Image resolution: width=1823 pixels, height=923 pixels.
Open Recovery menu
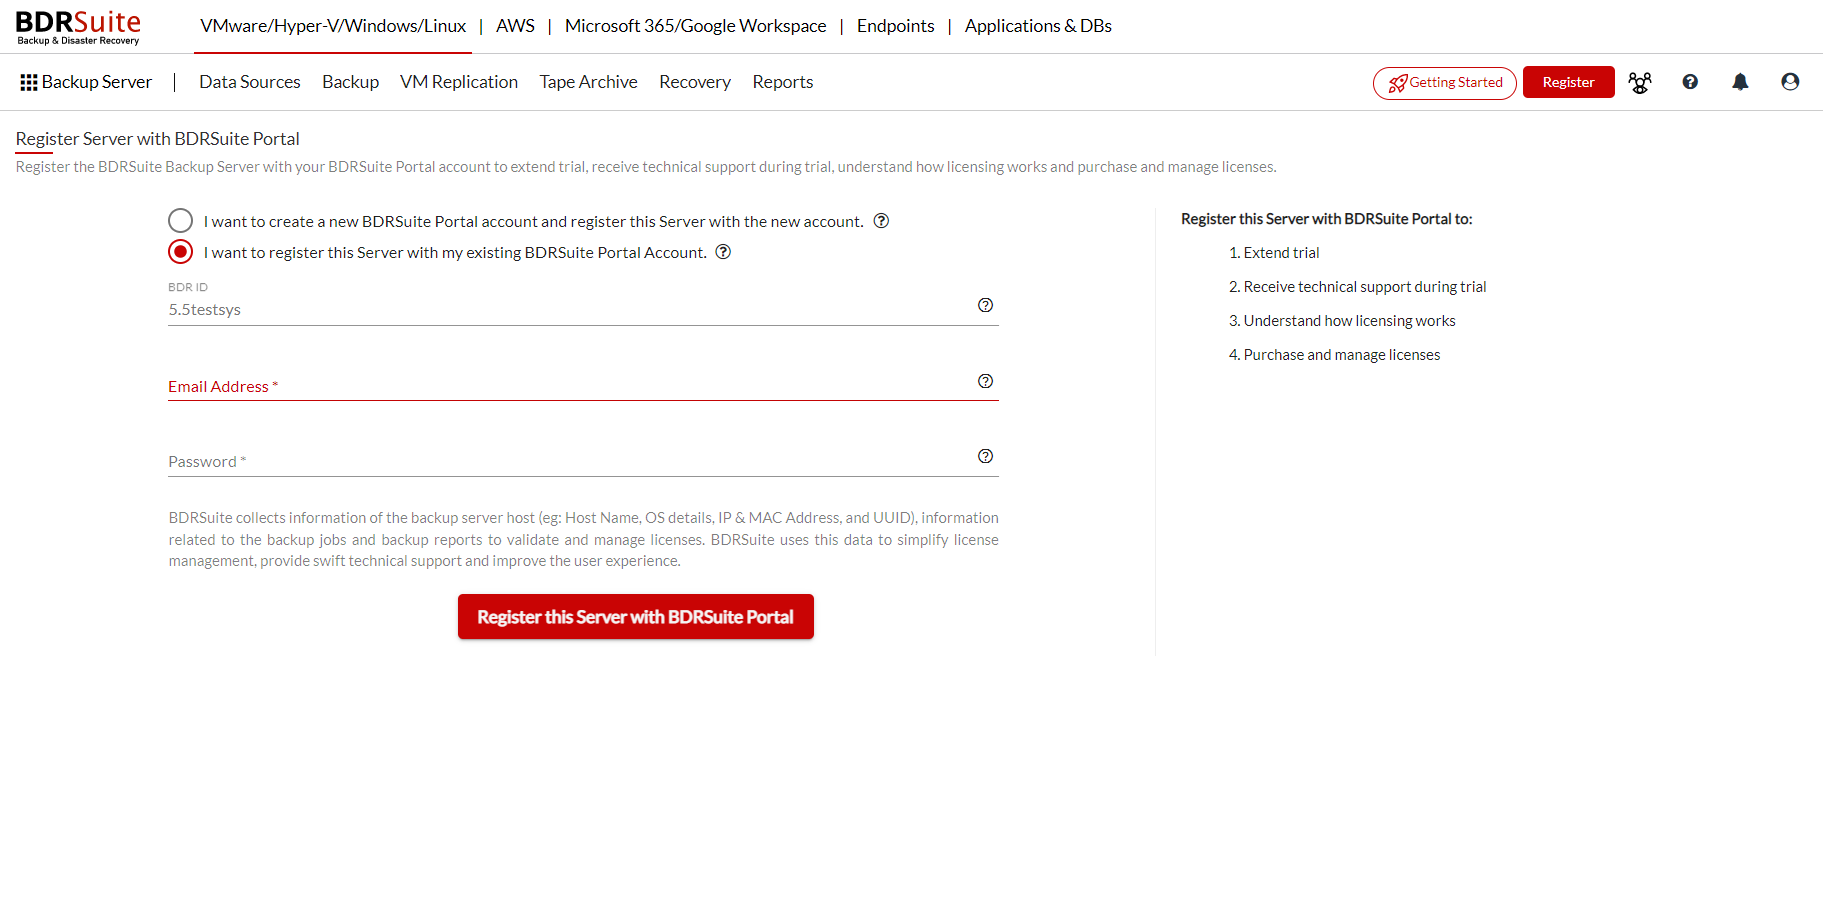(x=695, y=82)
